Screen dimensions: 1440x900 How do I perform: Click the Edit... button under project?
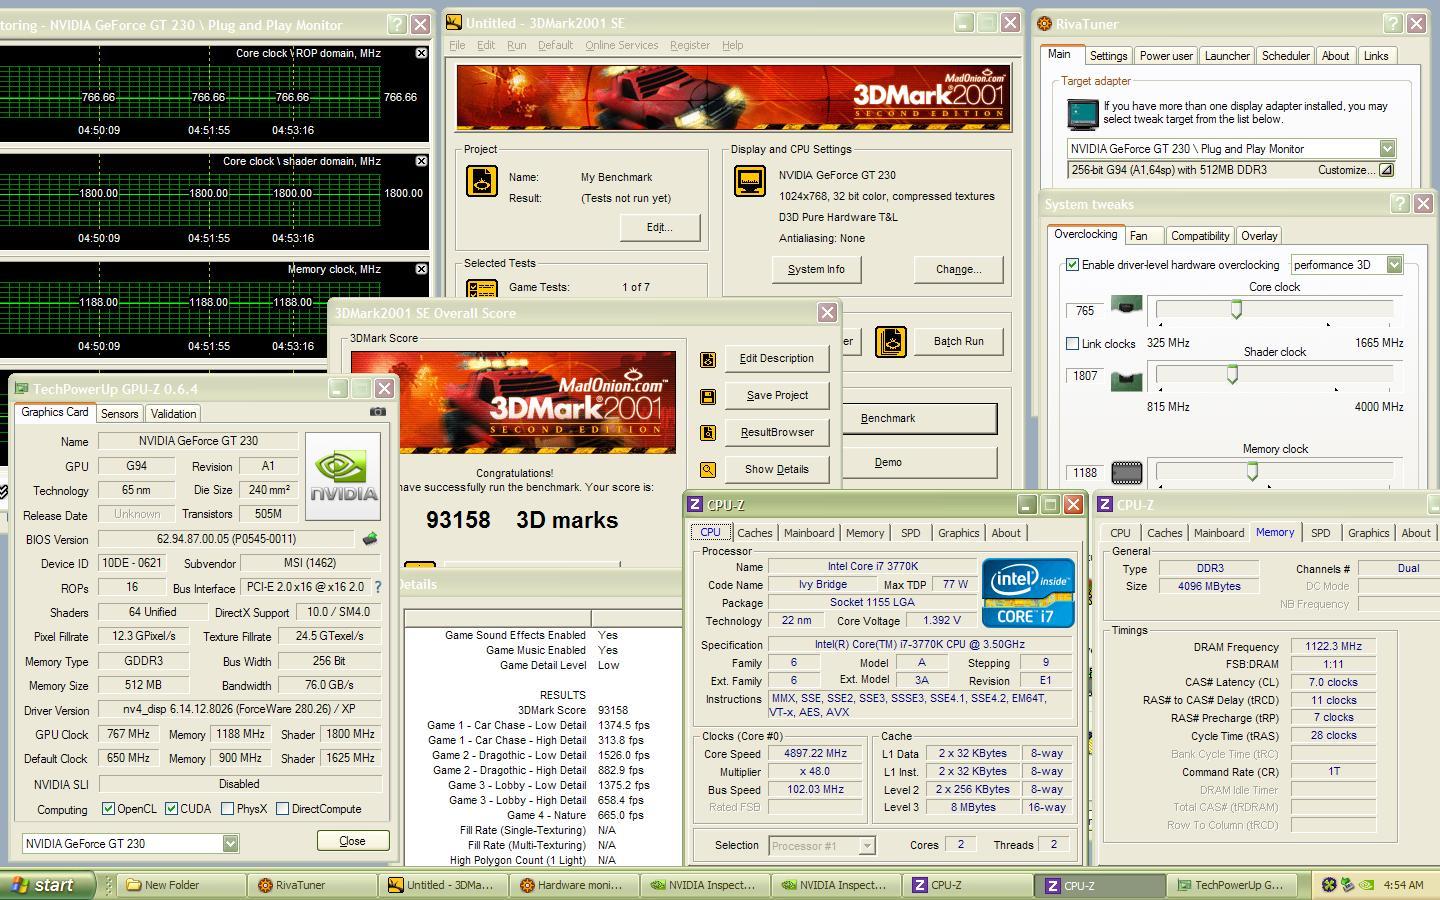click(659, 227)
